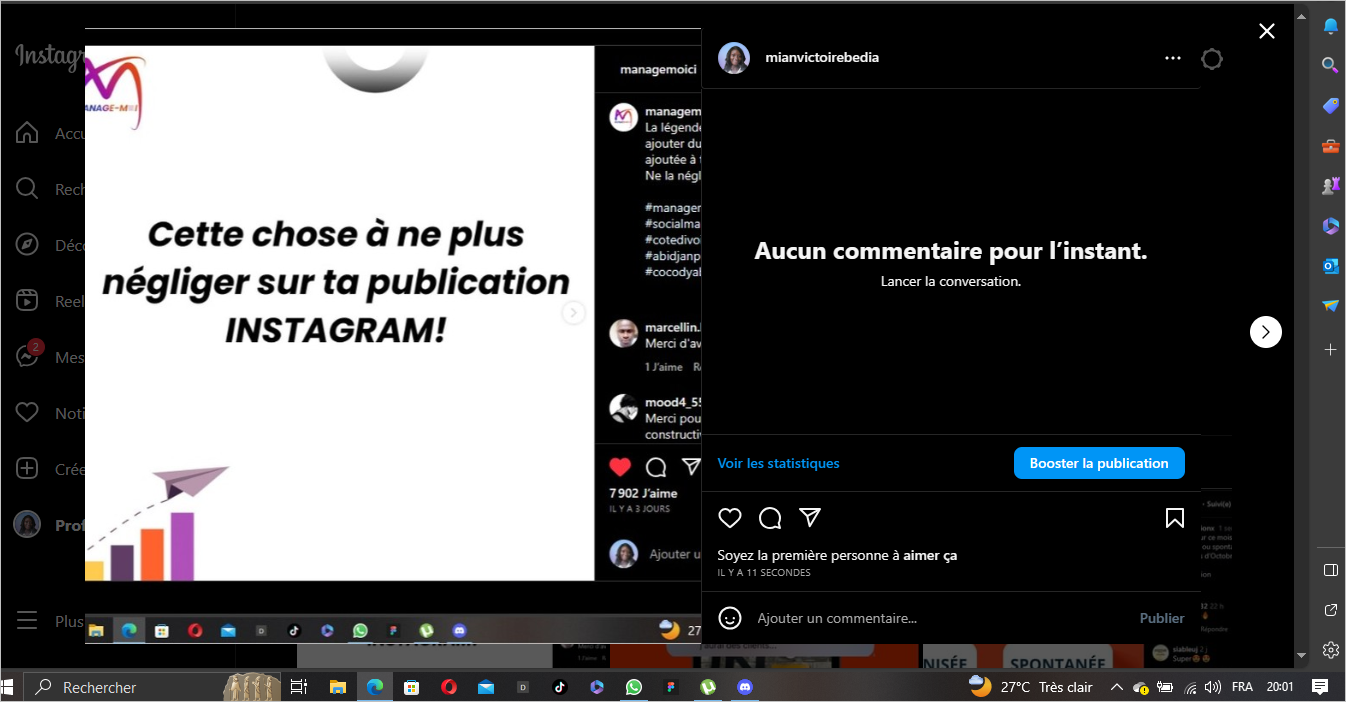Share the post via paper plane icon
Image resolution: width=1346 pixels, height=702 pixels.
810,517
